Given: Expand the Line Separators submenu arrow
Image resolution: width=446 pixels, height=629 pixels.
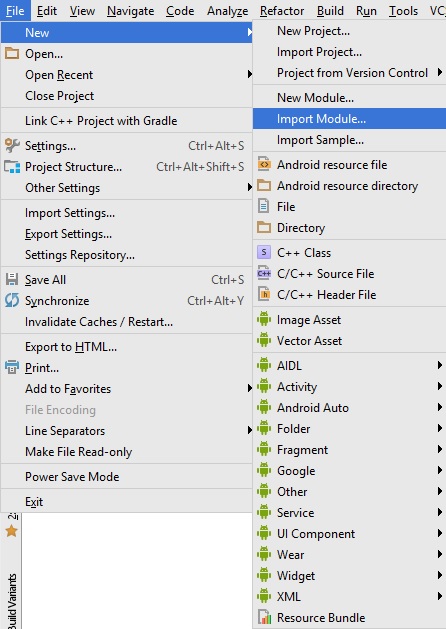Looking at the screenshot, I should pos(249,430).
